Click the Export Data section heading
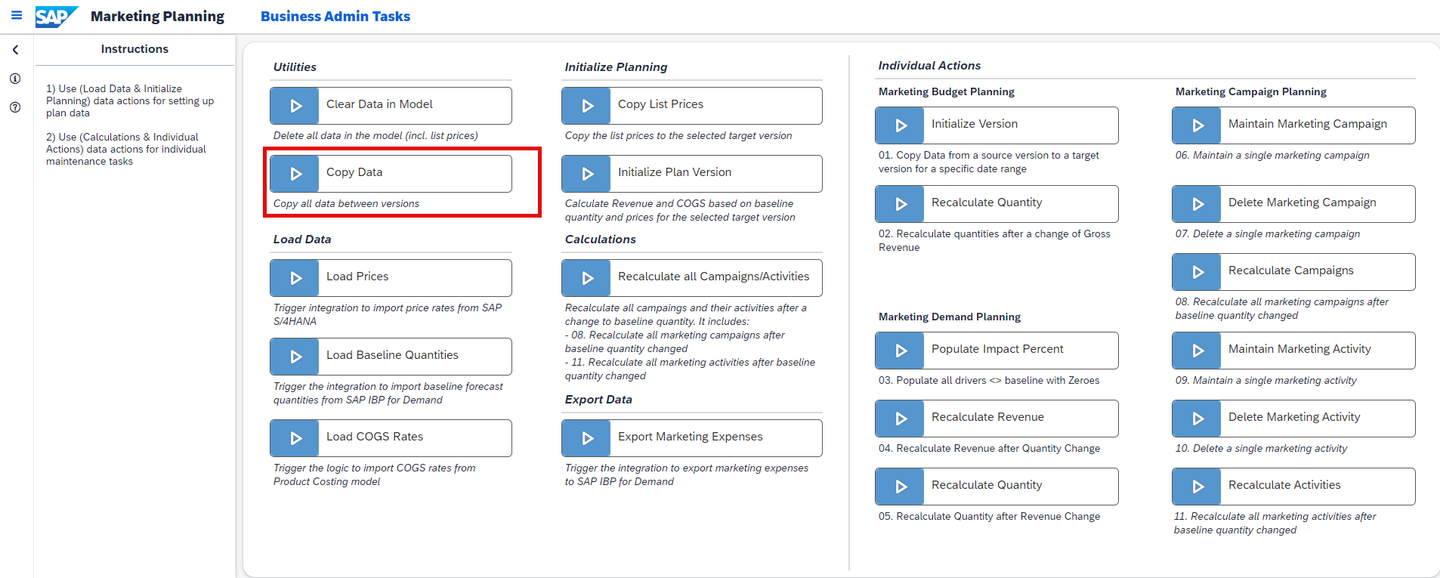The image size is (1440, 578). point(601,399)
